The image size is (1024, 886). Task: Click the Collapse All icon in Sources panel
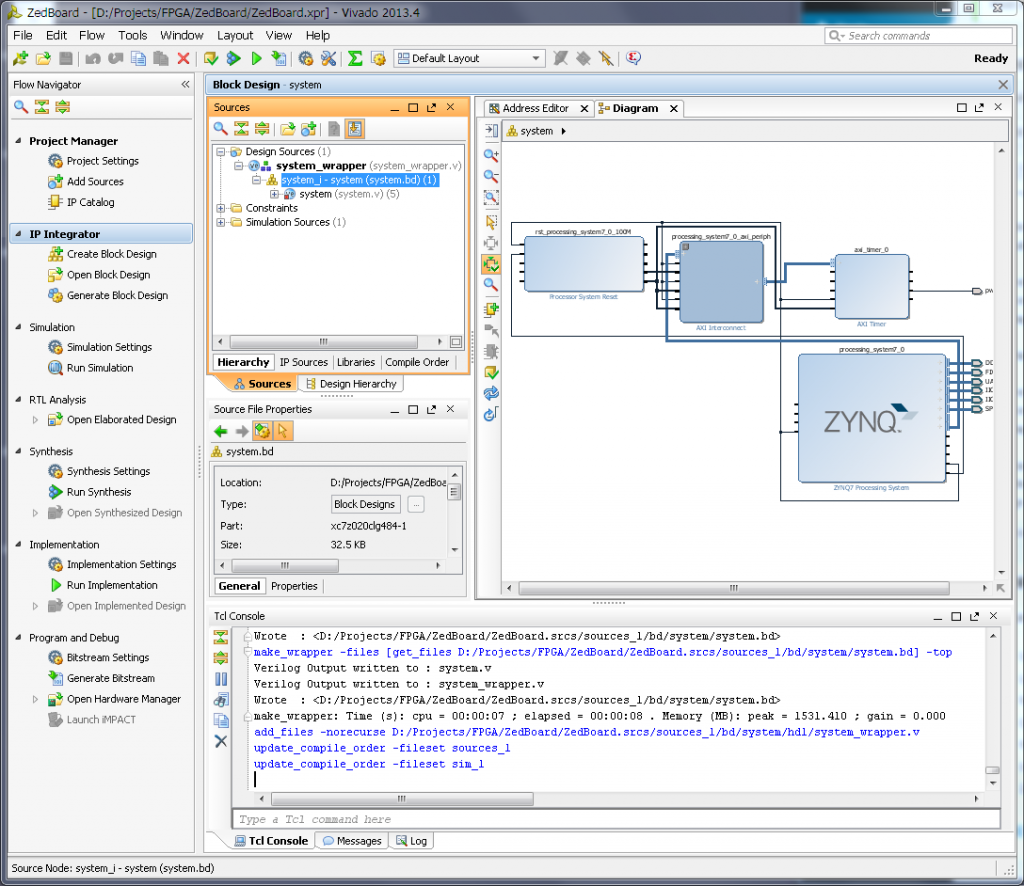(241, 128)
